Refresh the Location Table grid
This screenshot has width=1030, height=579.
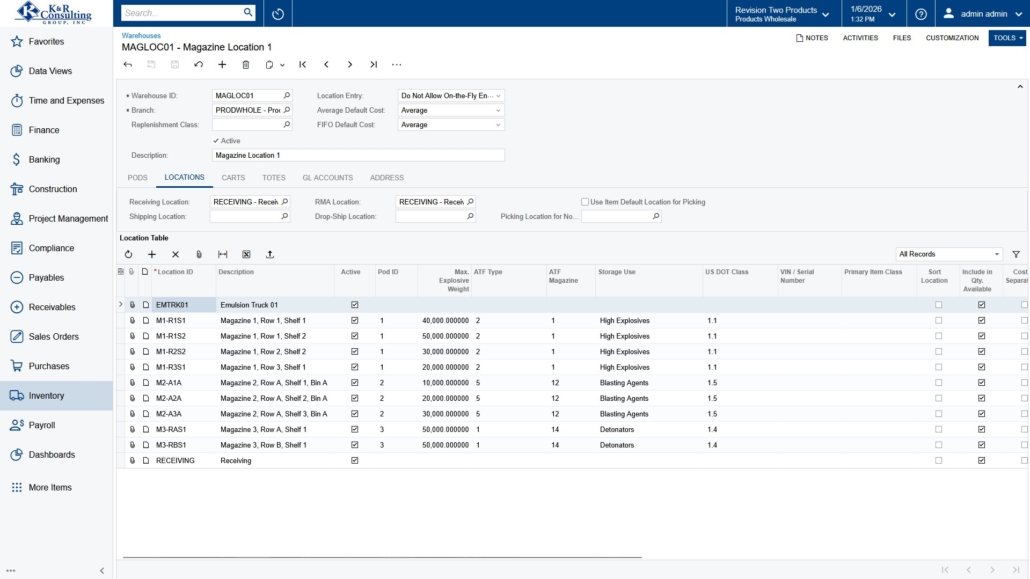point(128,255)
